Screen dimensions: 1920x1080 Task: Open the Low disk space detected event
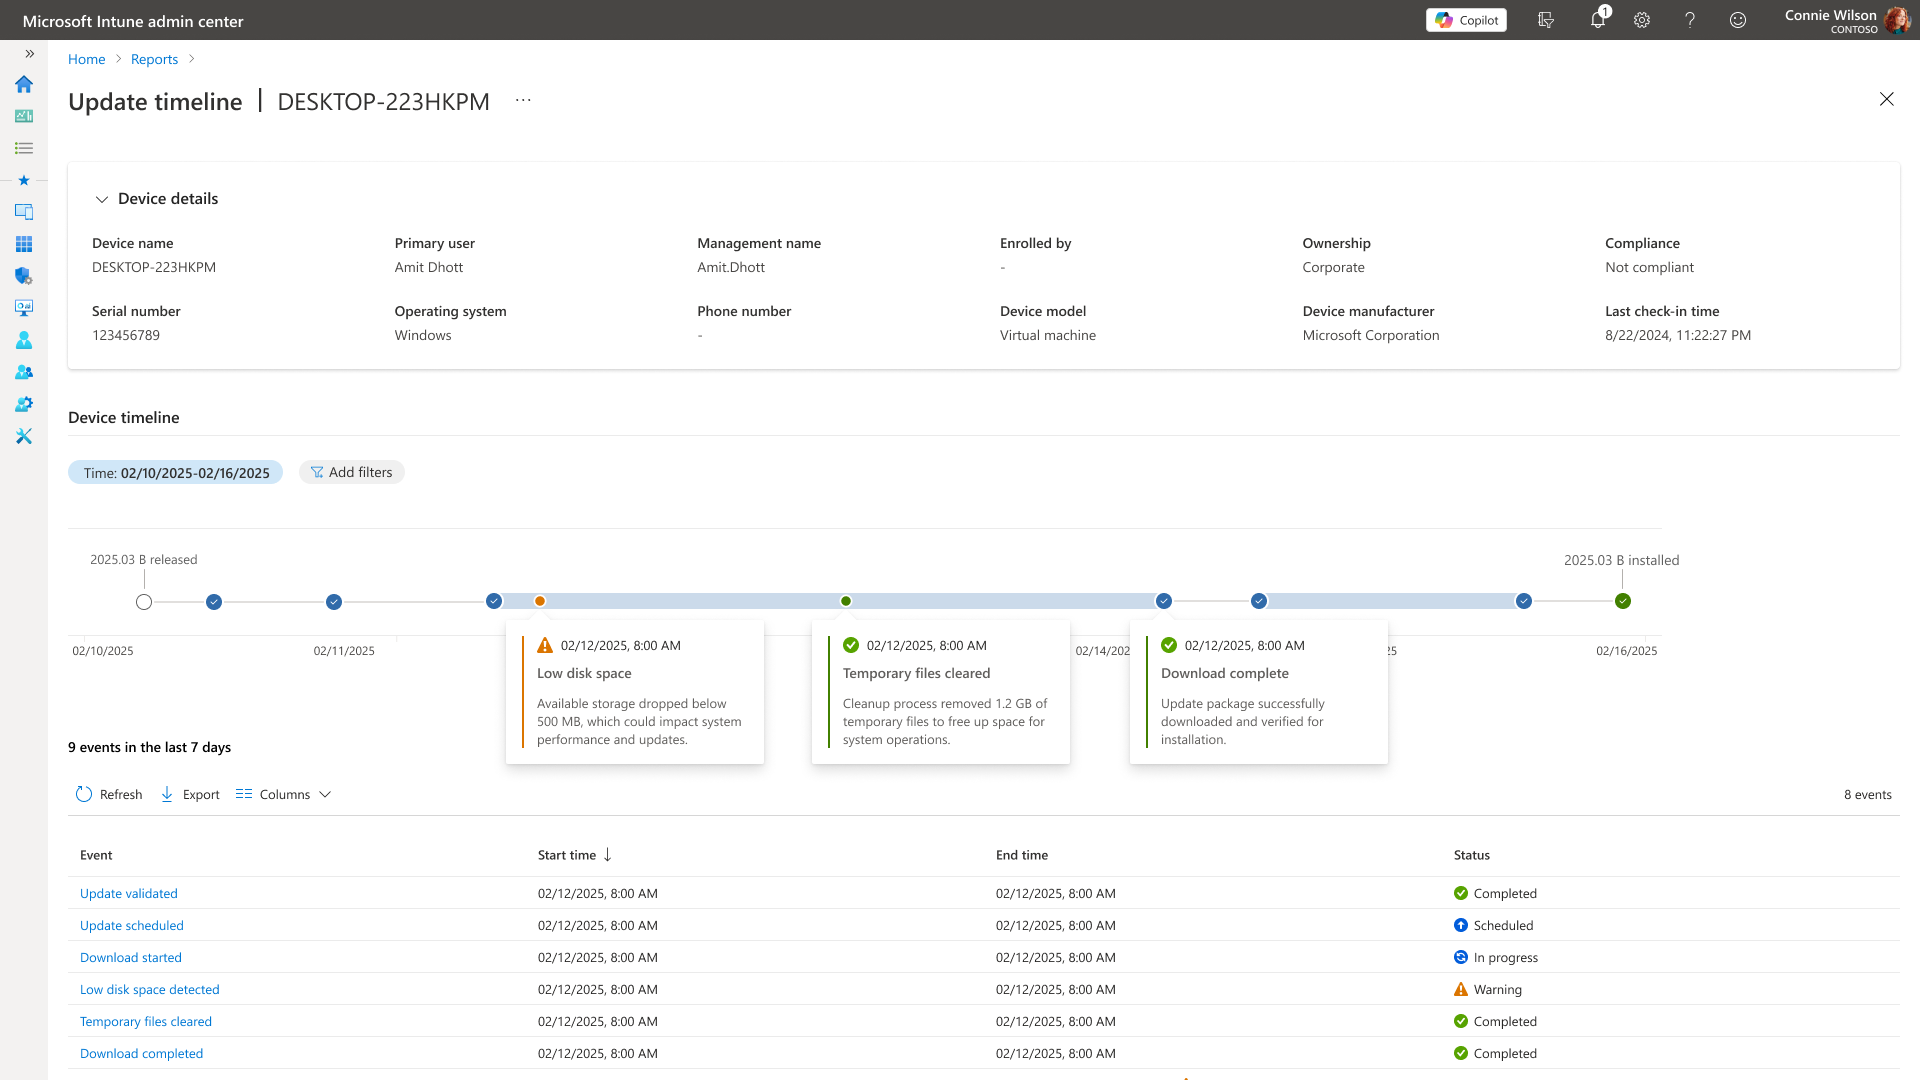point(150,989)
